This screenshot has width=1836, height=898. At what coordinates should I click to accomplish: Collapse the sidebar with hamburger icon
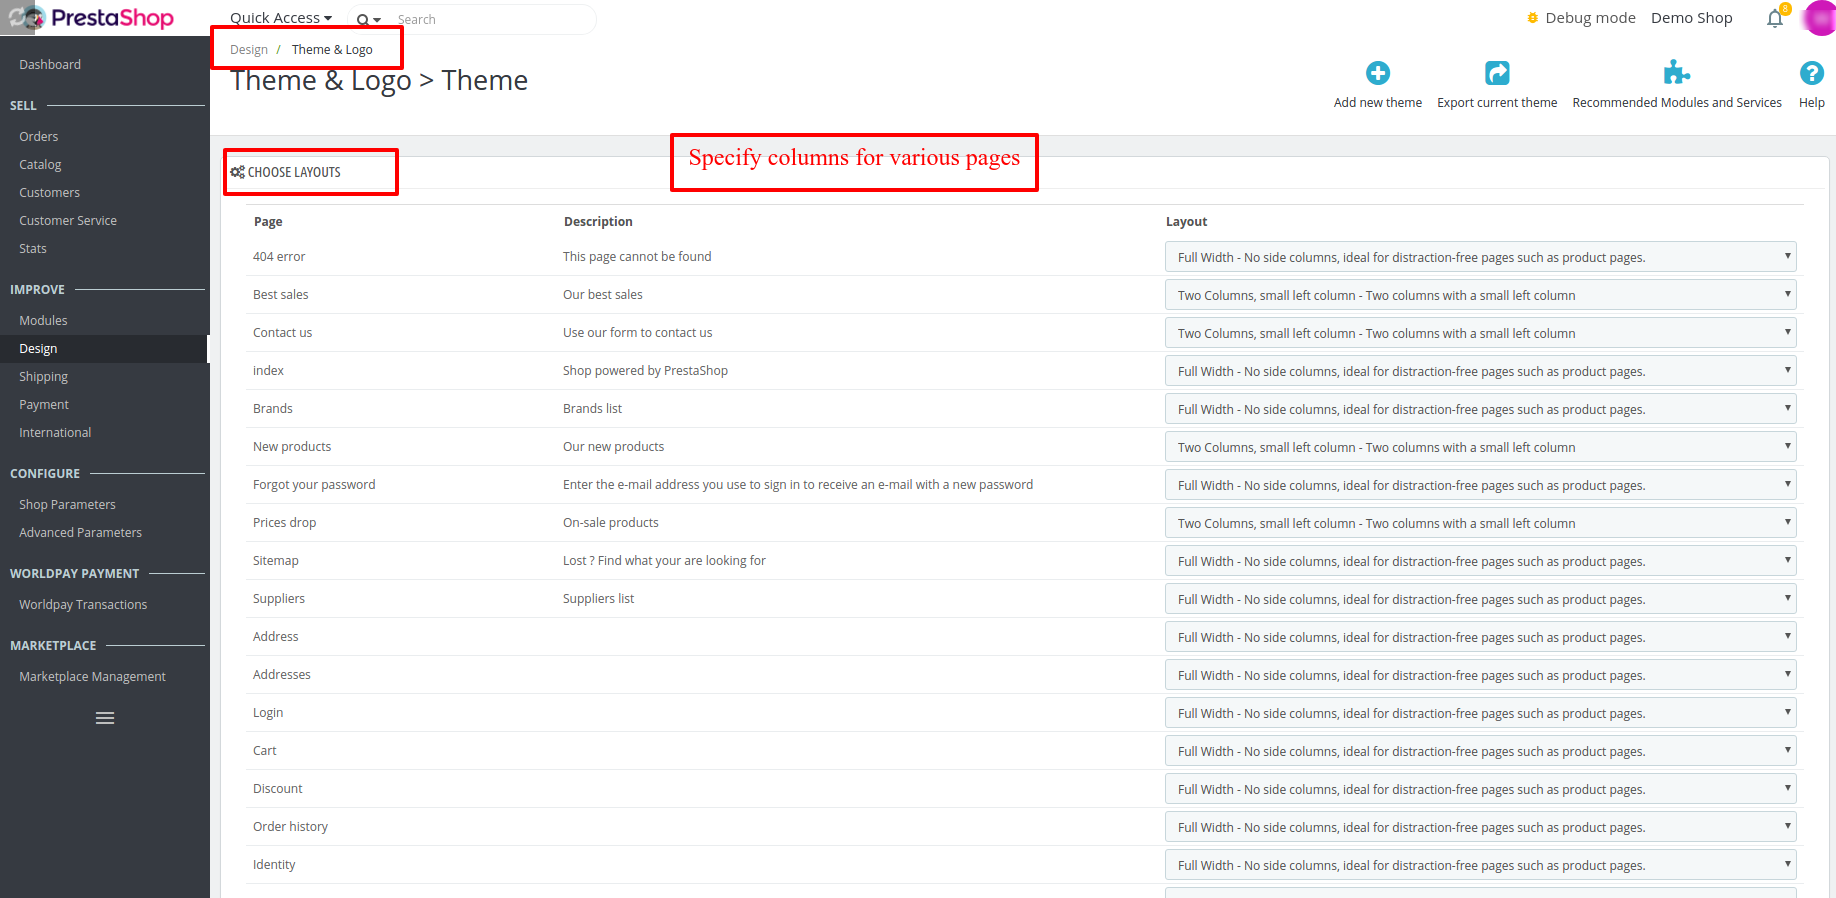click(x=105, y=718)
